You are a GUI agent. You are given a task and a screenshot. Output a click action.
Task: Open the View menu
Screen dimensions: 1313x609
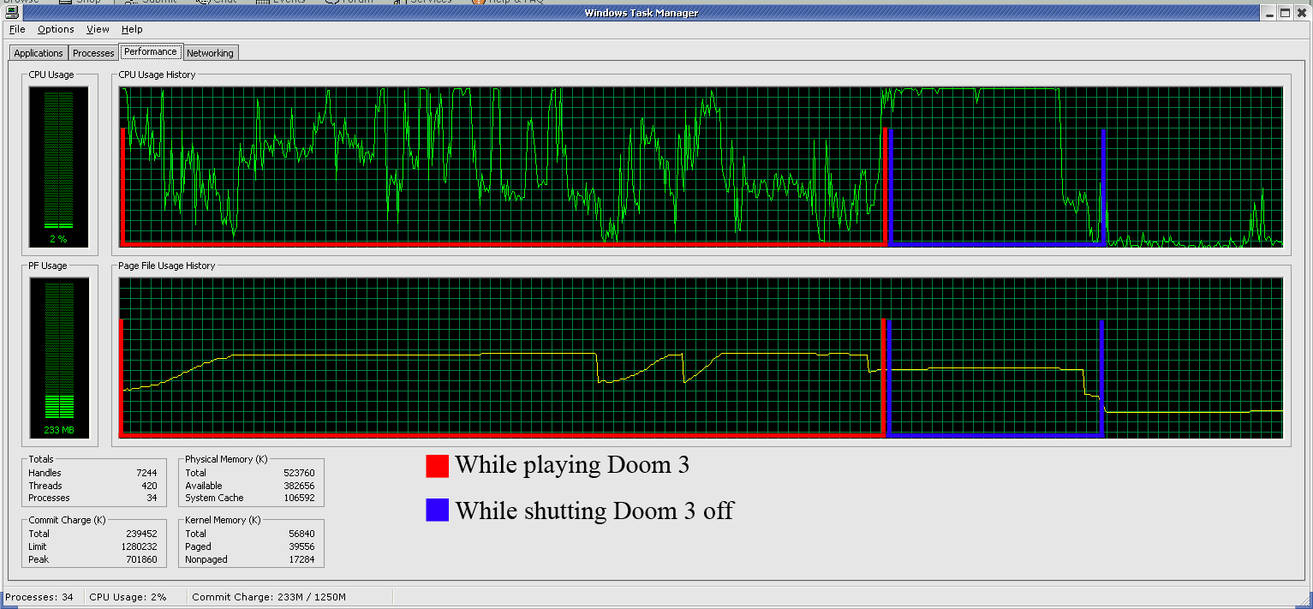[x=98, y=29]
